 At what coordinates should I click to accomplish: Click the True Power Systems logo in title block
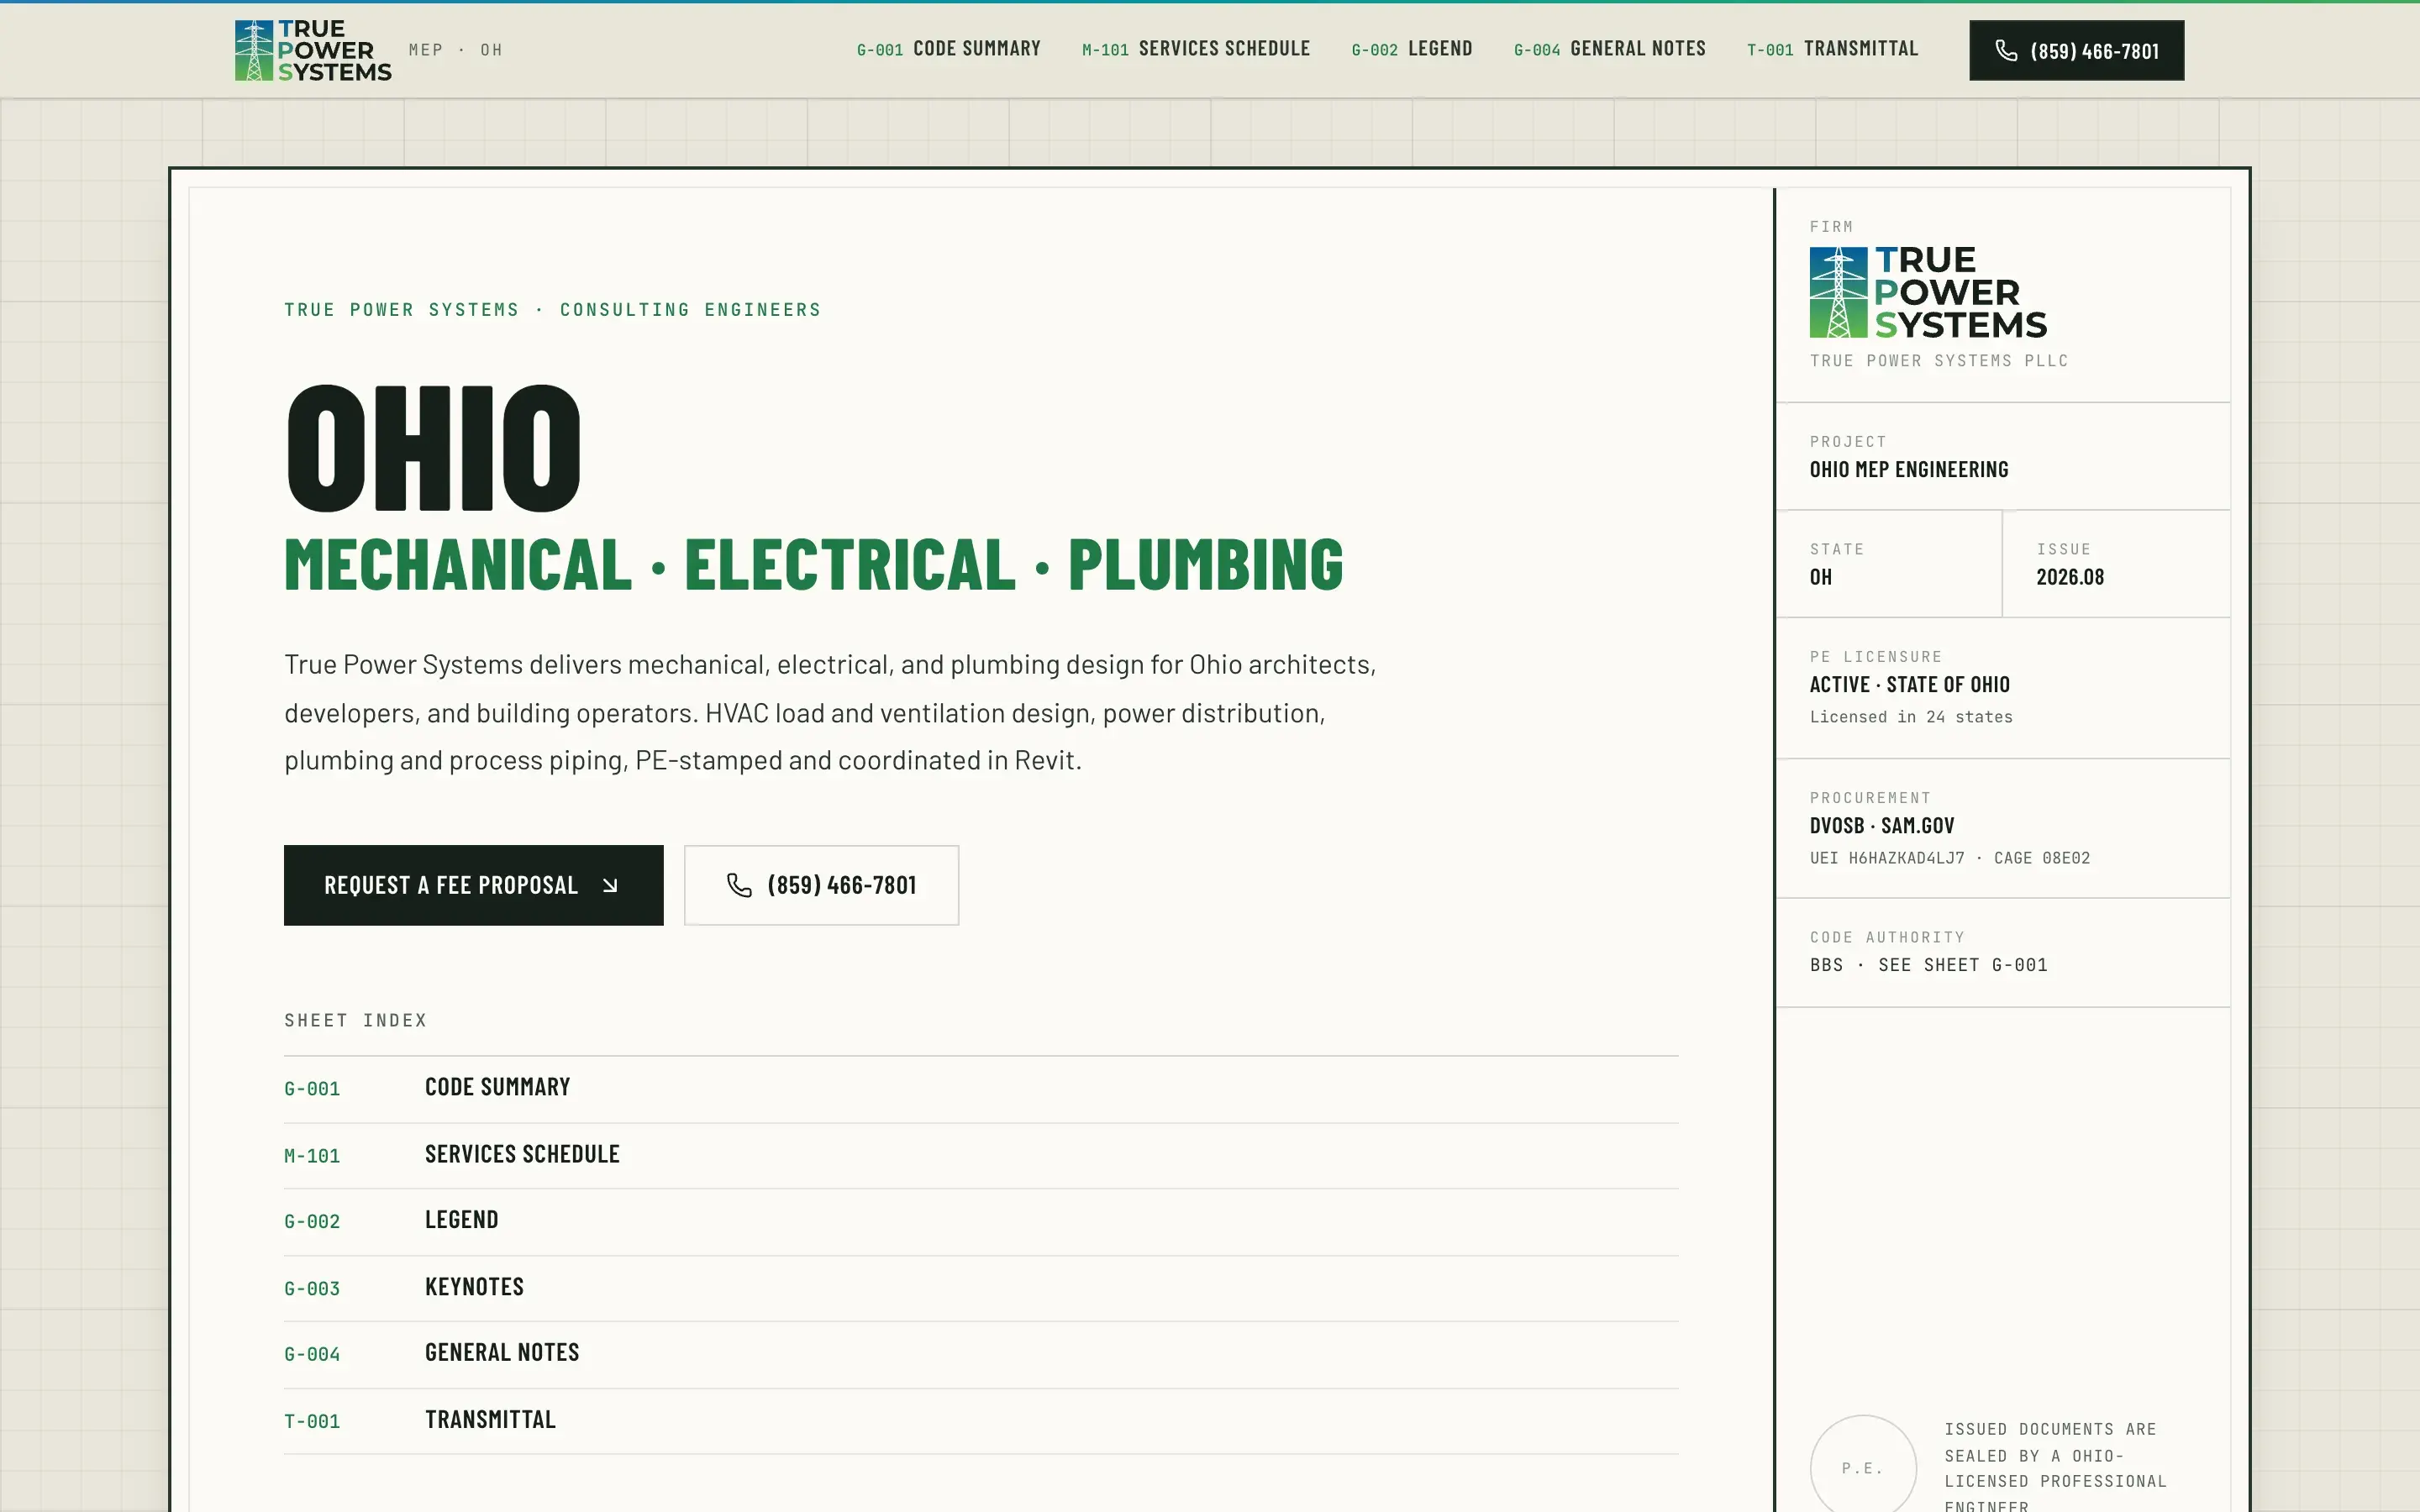pyautogui.click(x=1928, y=292)
